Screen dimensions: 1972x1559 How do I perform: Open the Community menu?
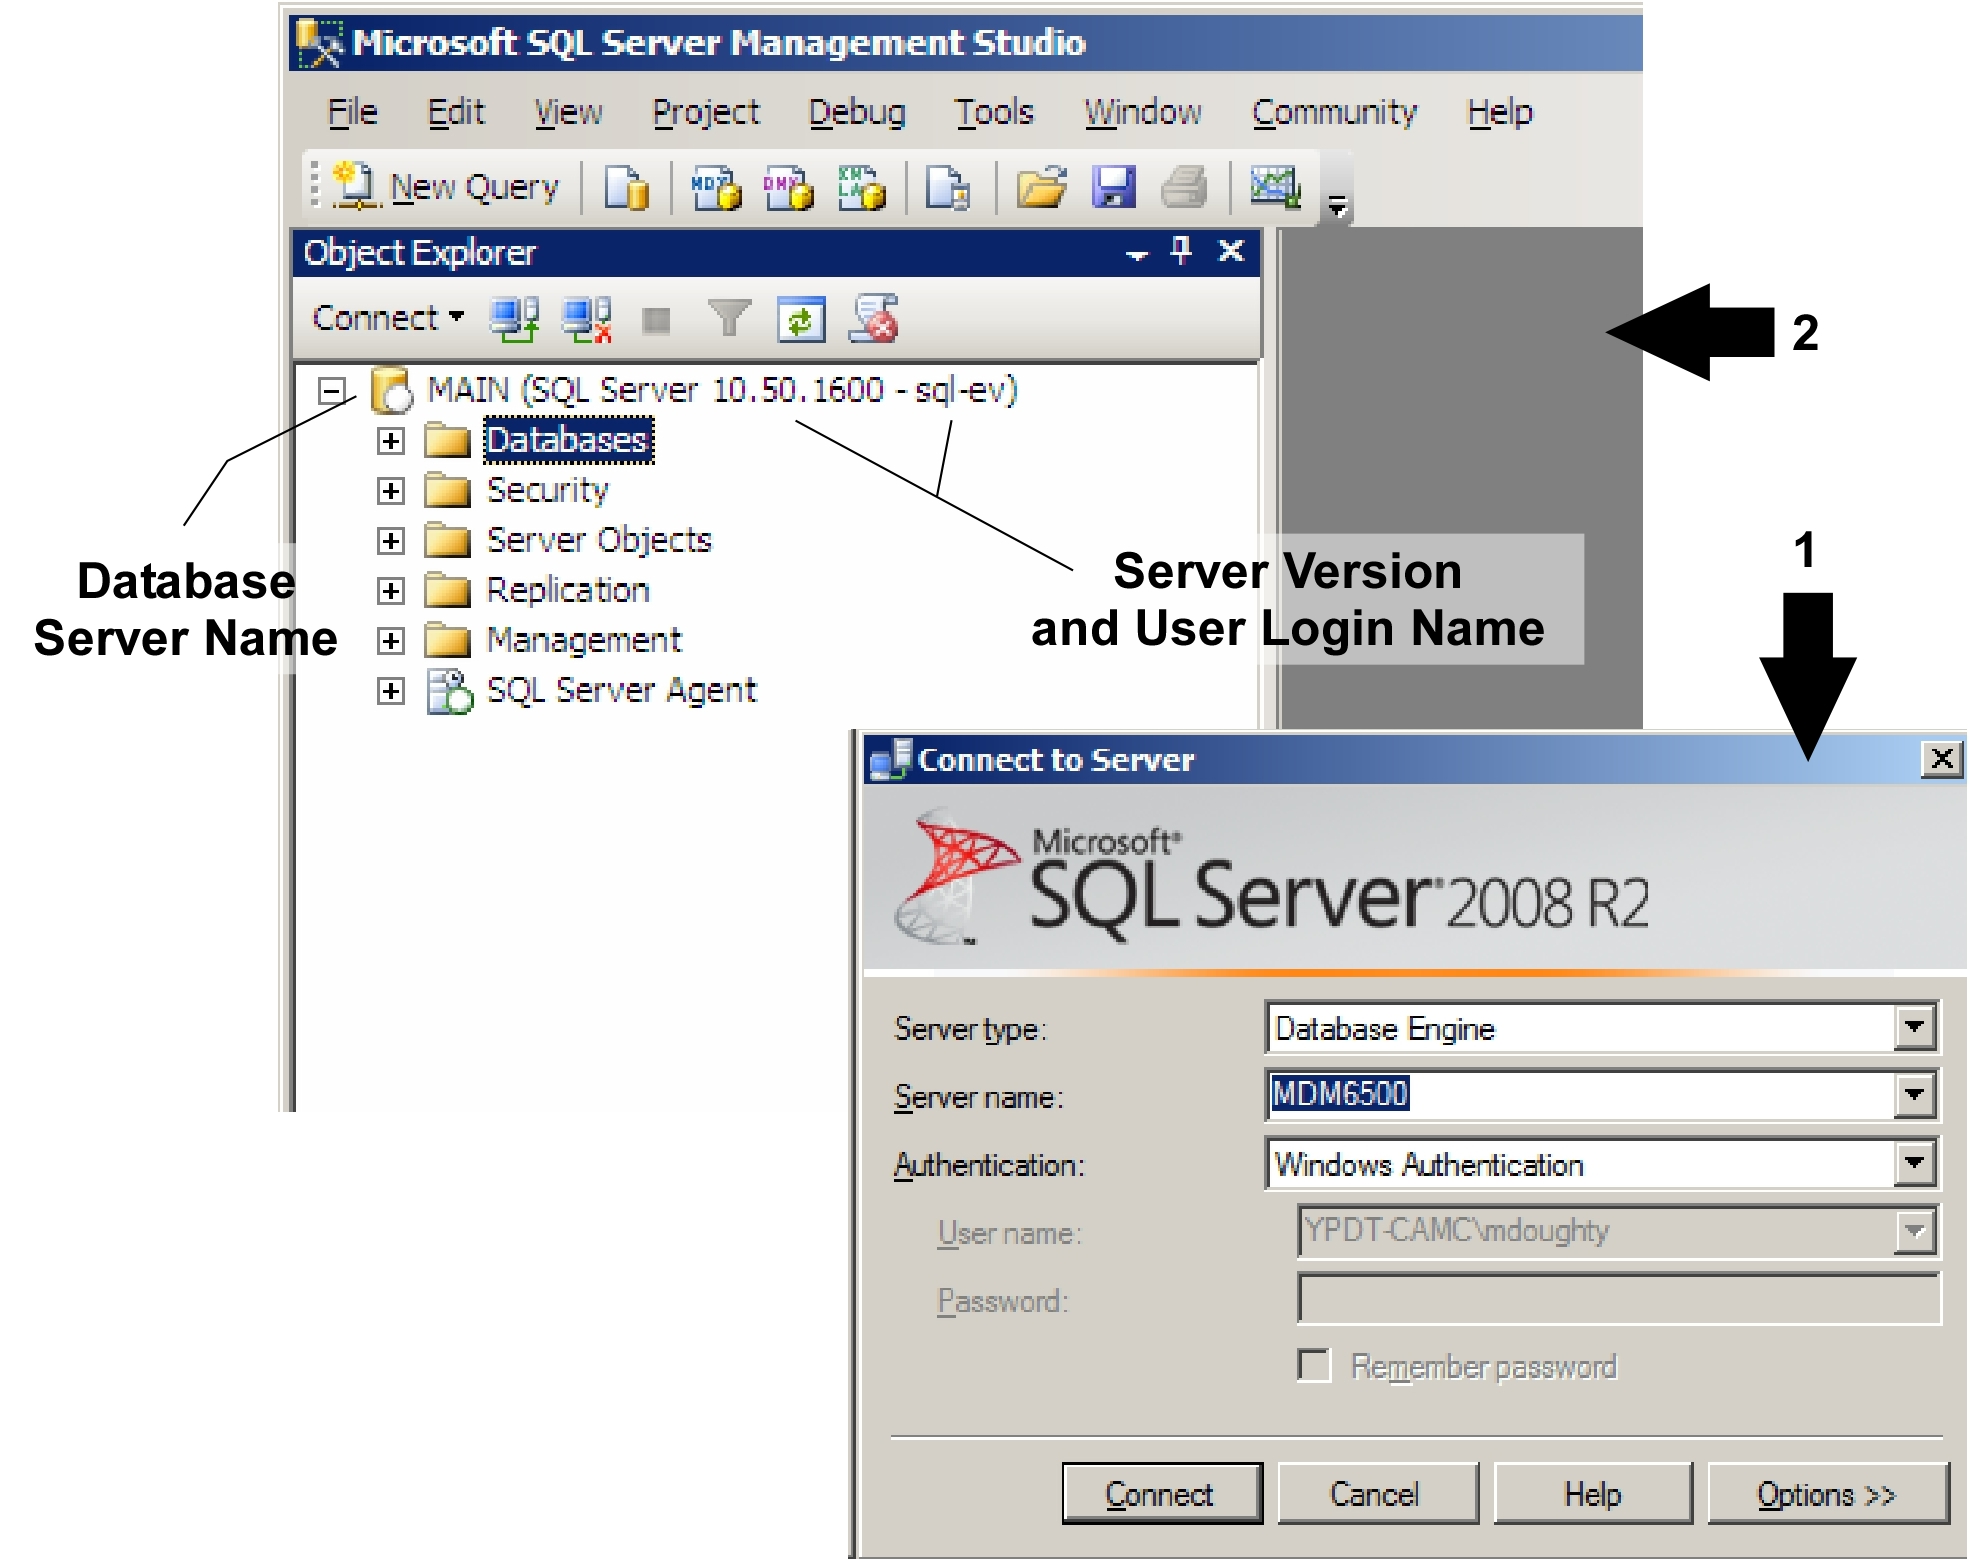pos(1335,112)
